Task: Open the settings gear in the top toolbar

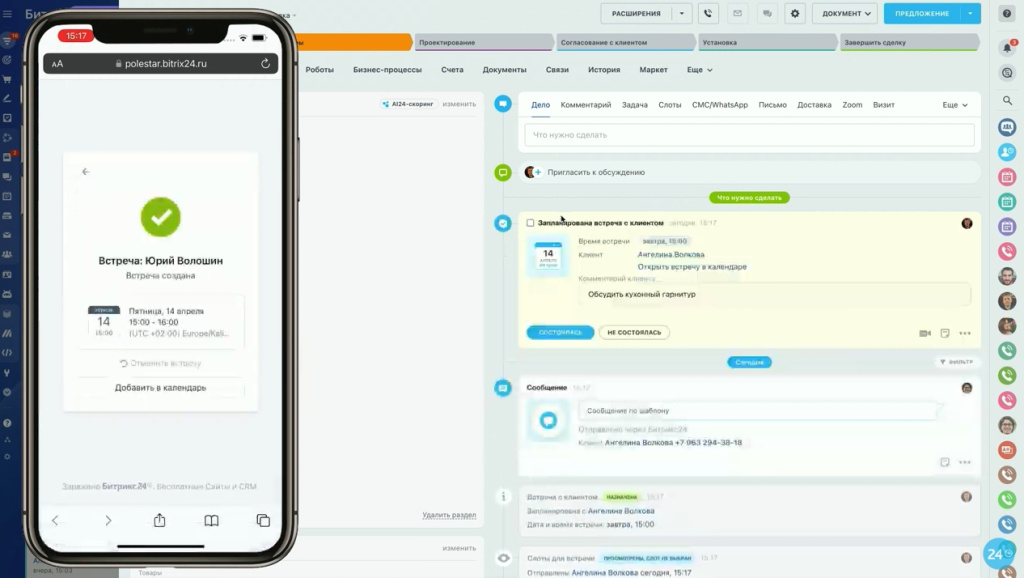Action: (795, 13)
